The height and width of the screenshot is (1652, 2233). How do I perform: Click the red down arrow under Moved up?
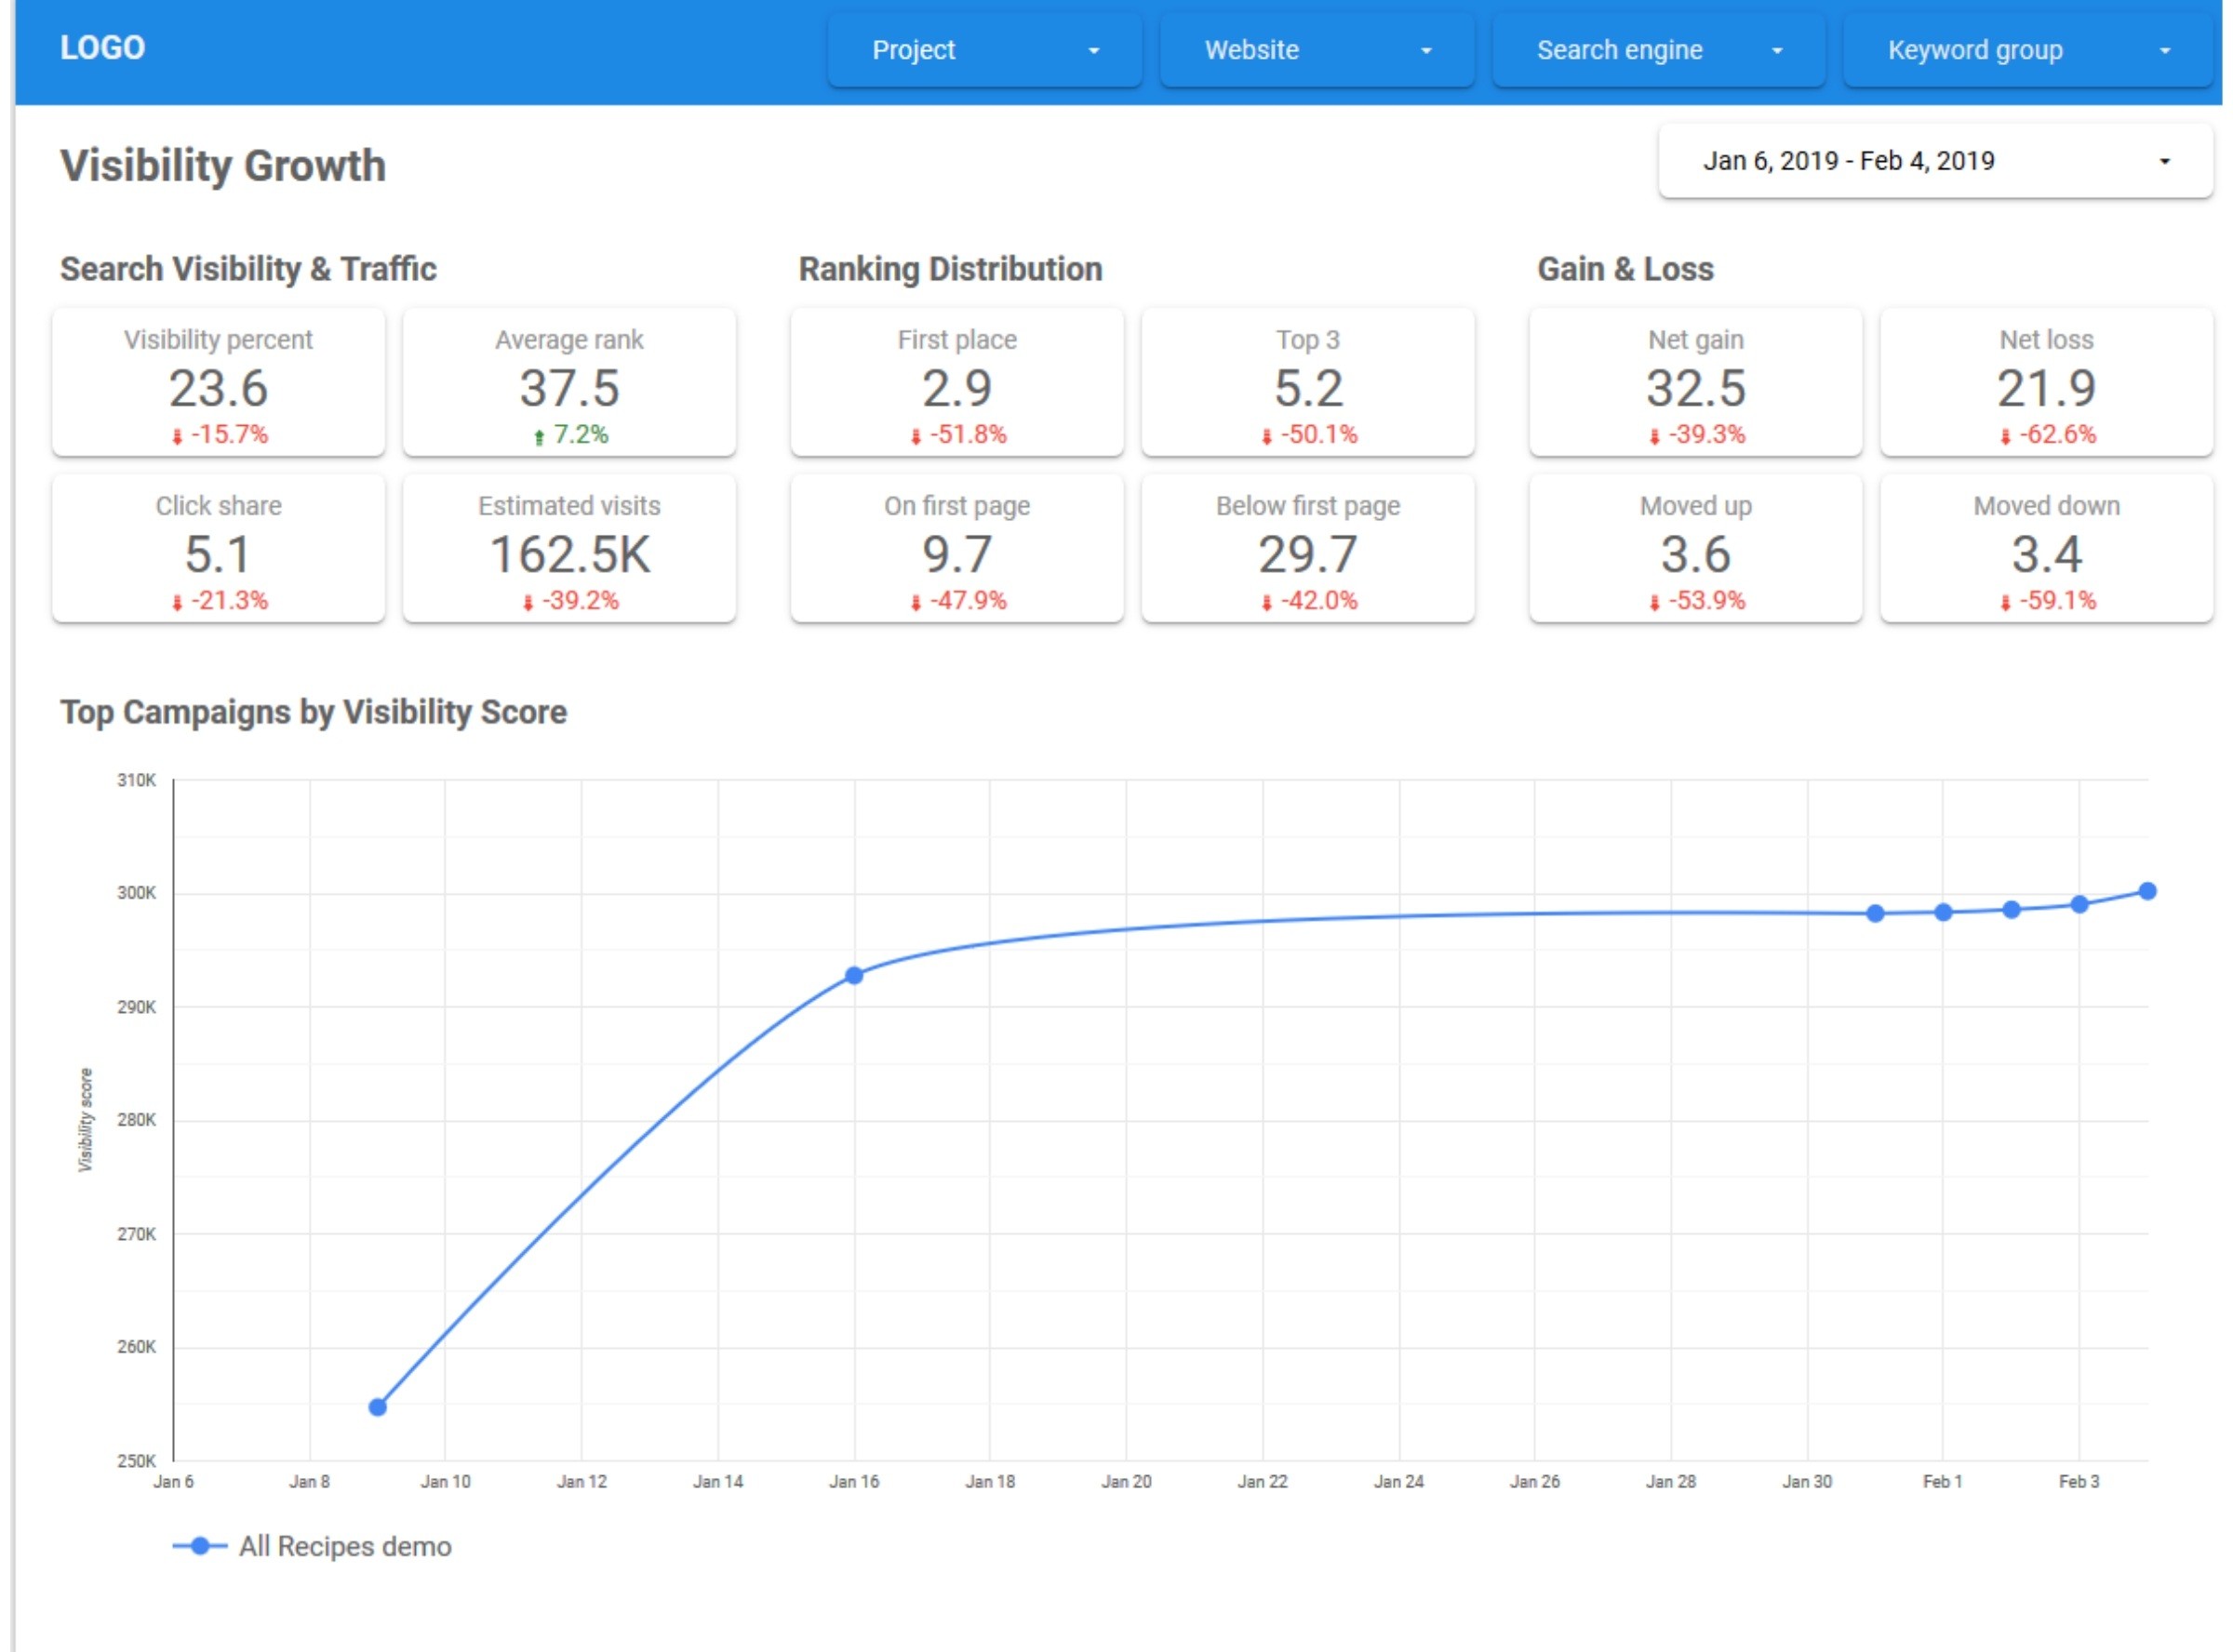coord(1654,603)
